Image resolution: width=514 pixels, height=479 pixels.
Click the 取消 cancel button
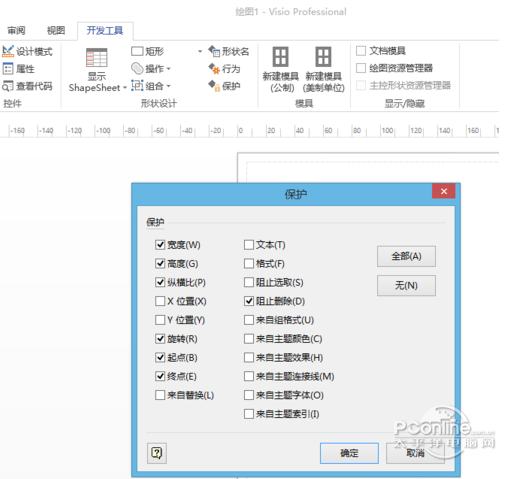tap(415, 453)
